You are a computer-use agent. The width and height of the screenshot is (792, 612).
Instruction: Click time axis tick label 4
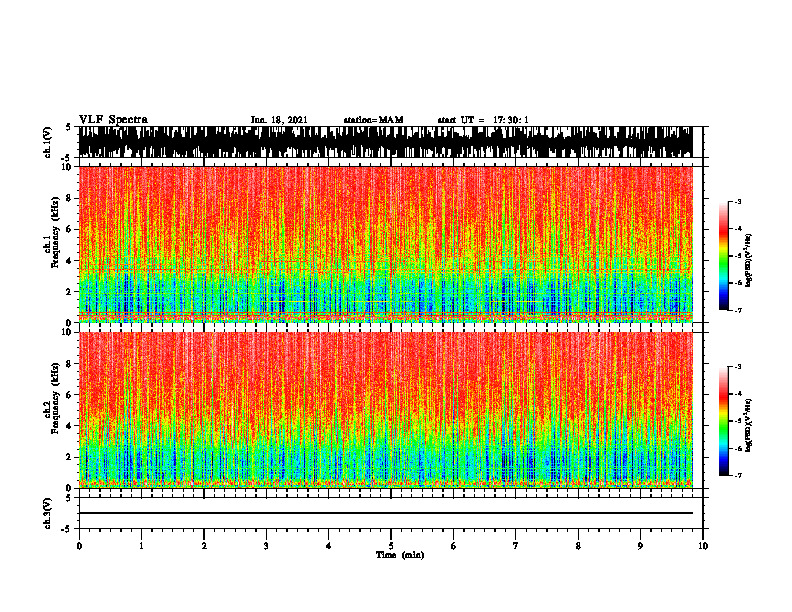(x=329, y=546)
